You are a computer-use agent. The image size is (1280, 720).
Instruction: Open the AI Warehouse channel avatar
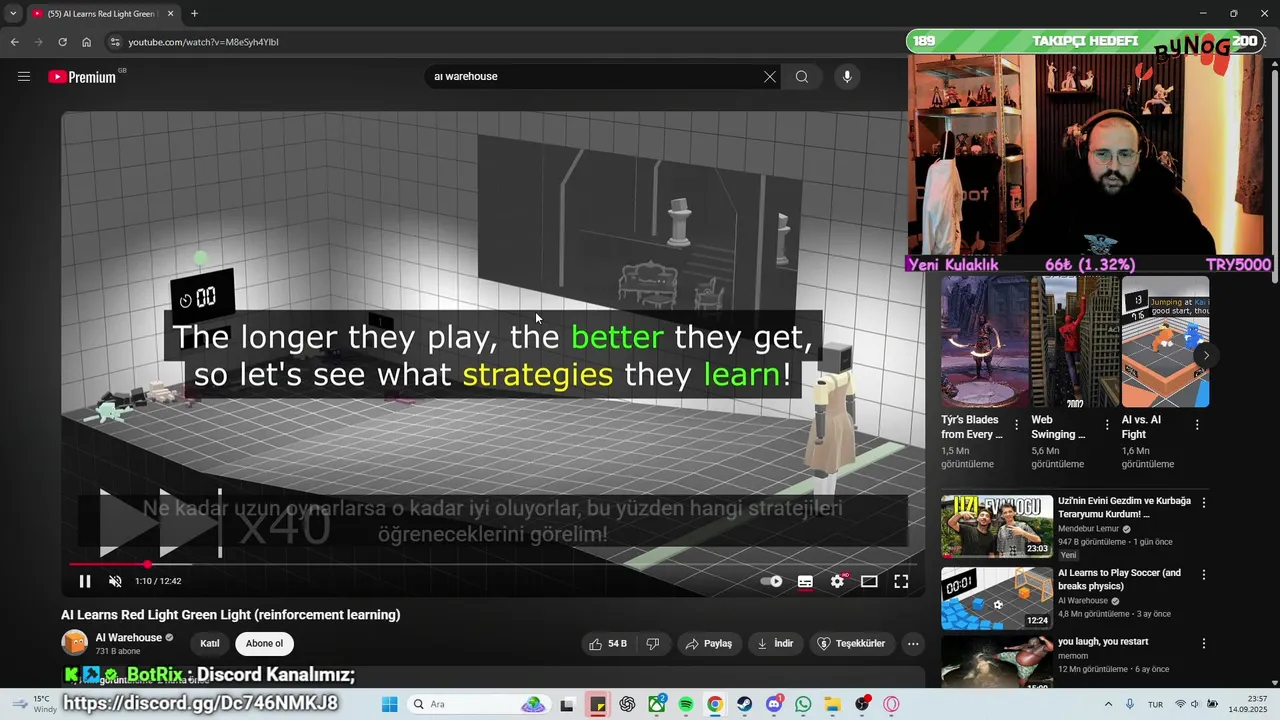coord(74,643)
